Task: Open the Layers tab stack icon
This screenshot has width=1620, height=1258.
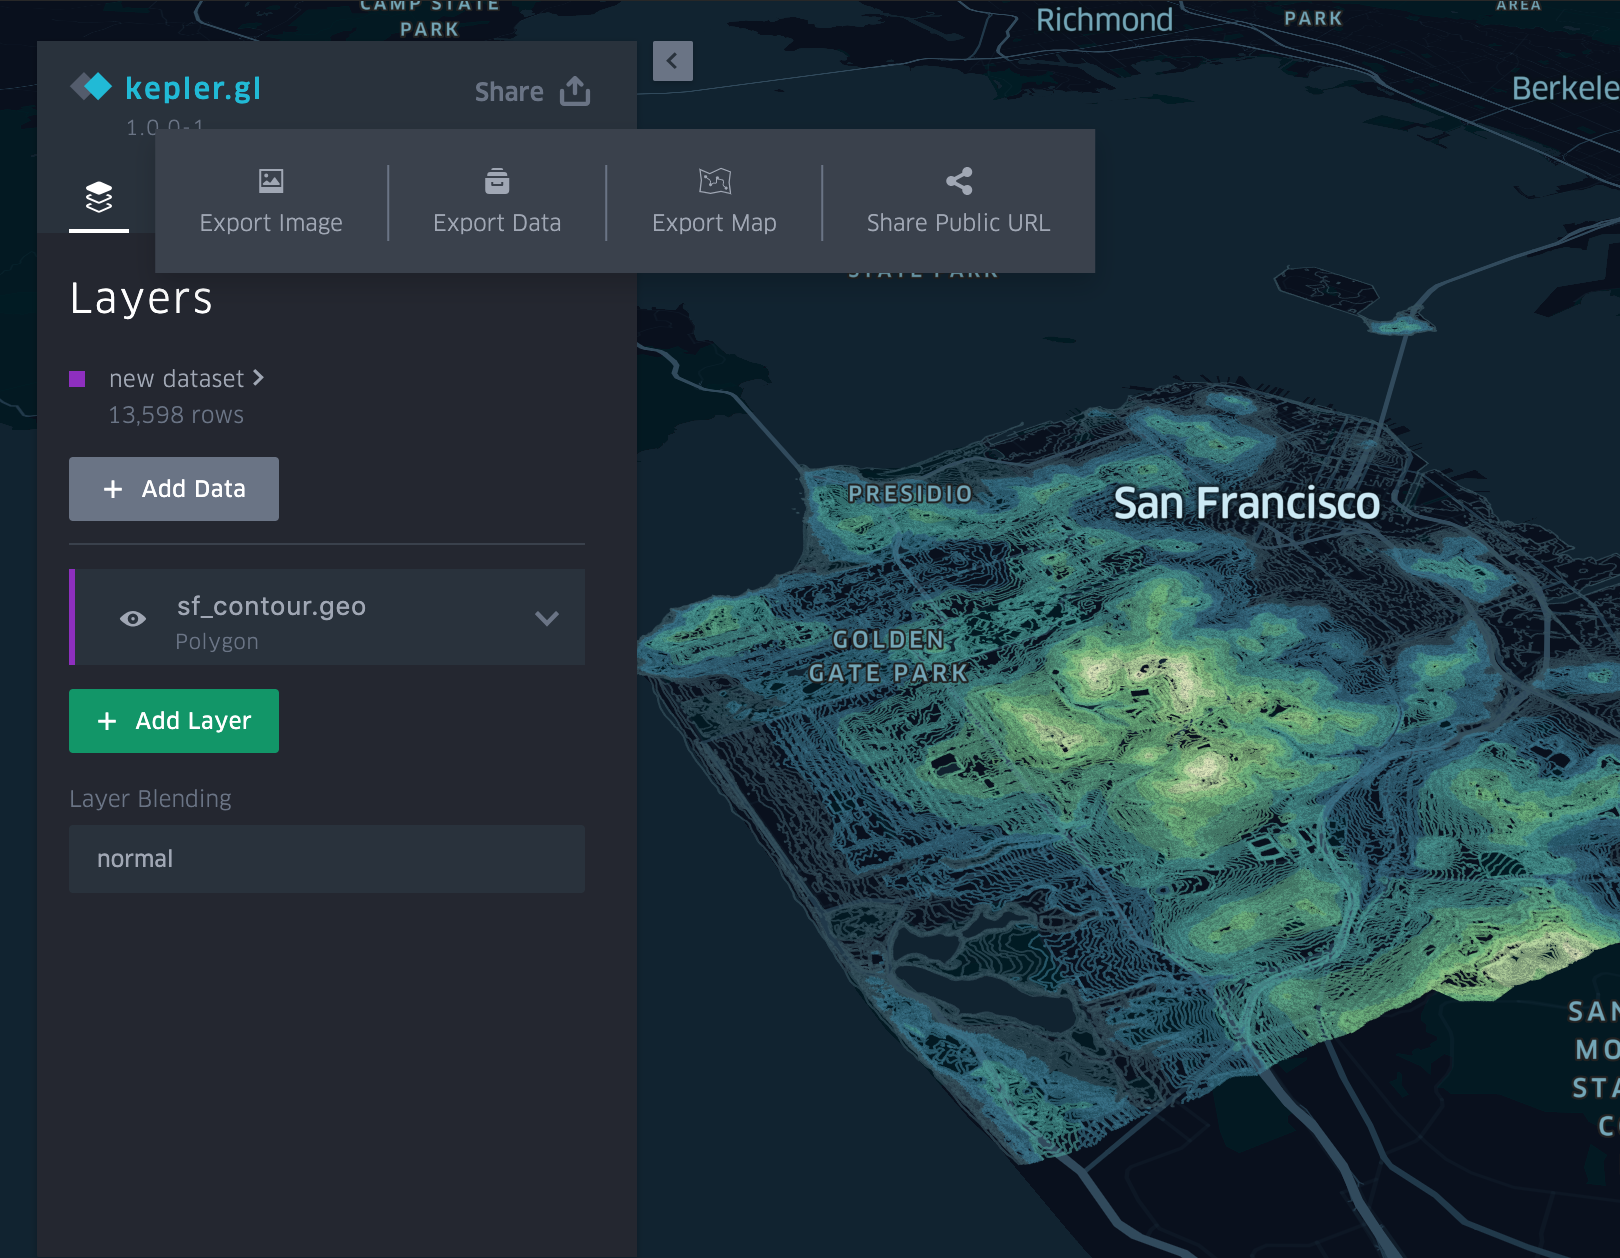Action: click(99, 197)
